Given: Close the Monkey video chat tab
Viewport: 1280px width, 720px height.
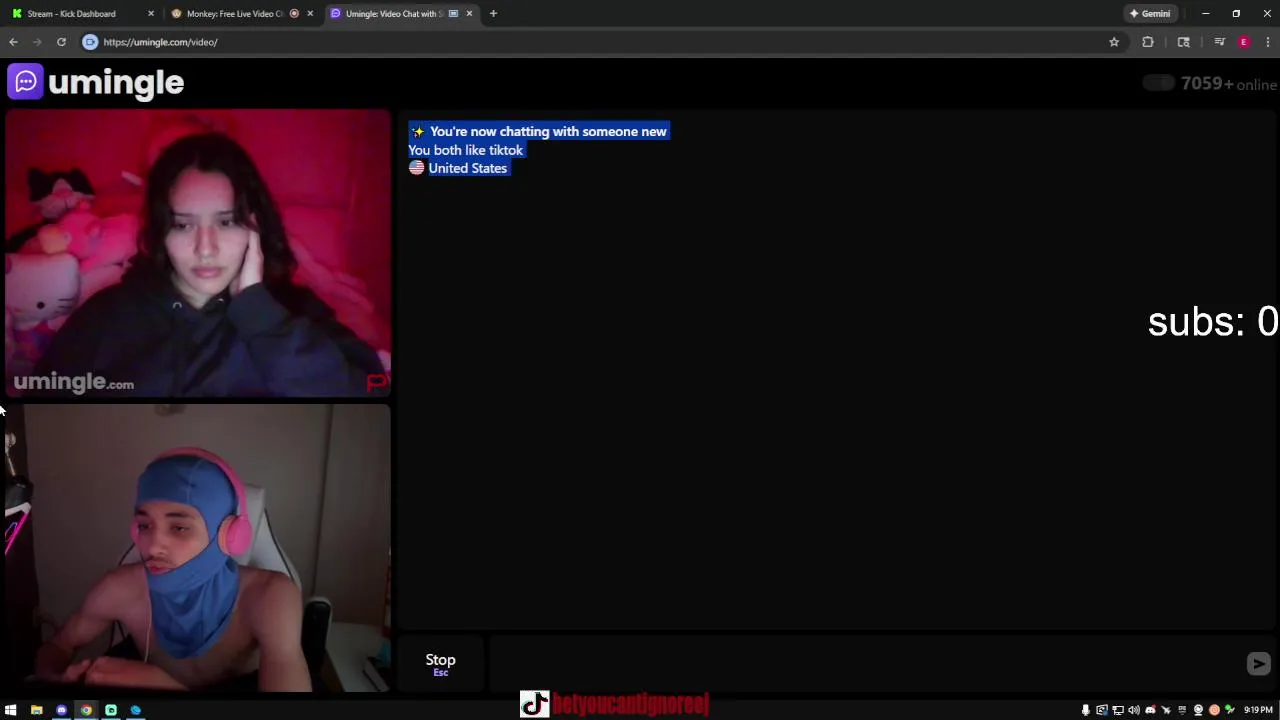Looking at the screenshot, I should point(310,14).
